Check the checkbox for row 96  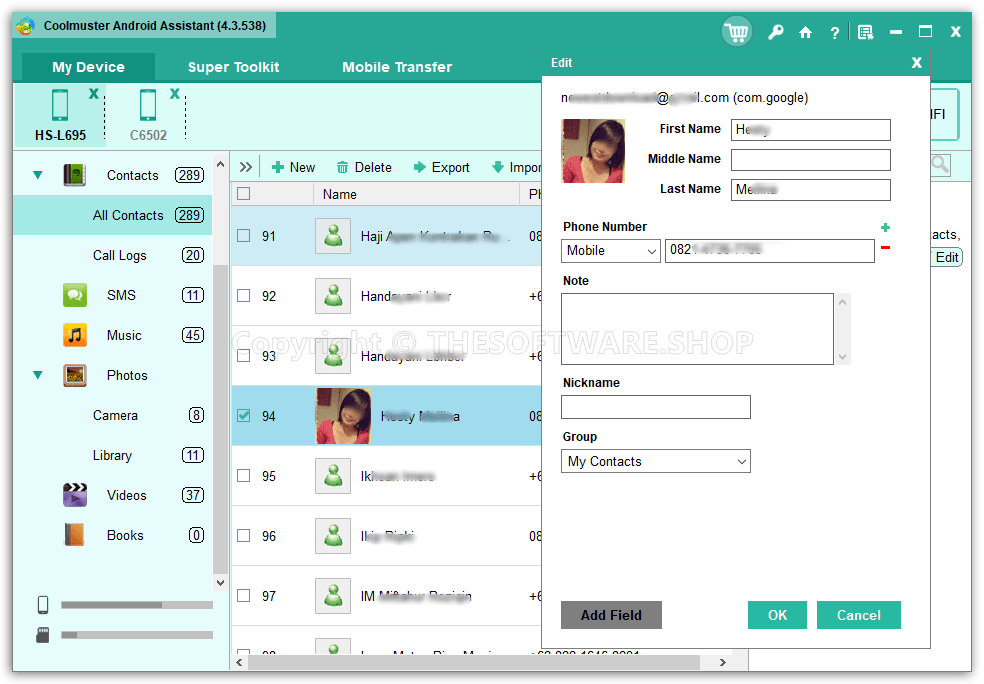point(243,536)
